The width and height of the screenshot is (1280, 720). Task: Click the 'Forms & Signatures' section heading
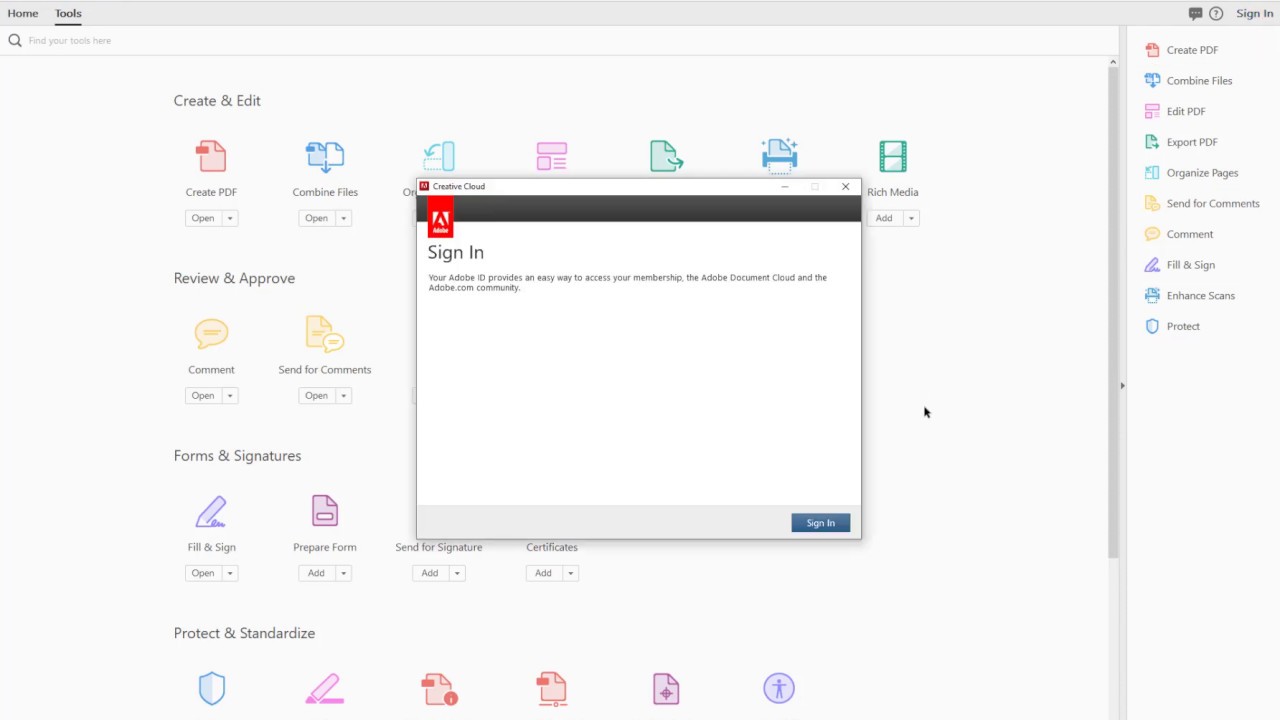pyautogui.click(x=237, y=456)
